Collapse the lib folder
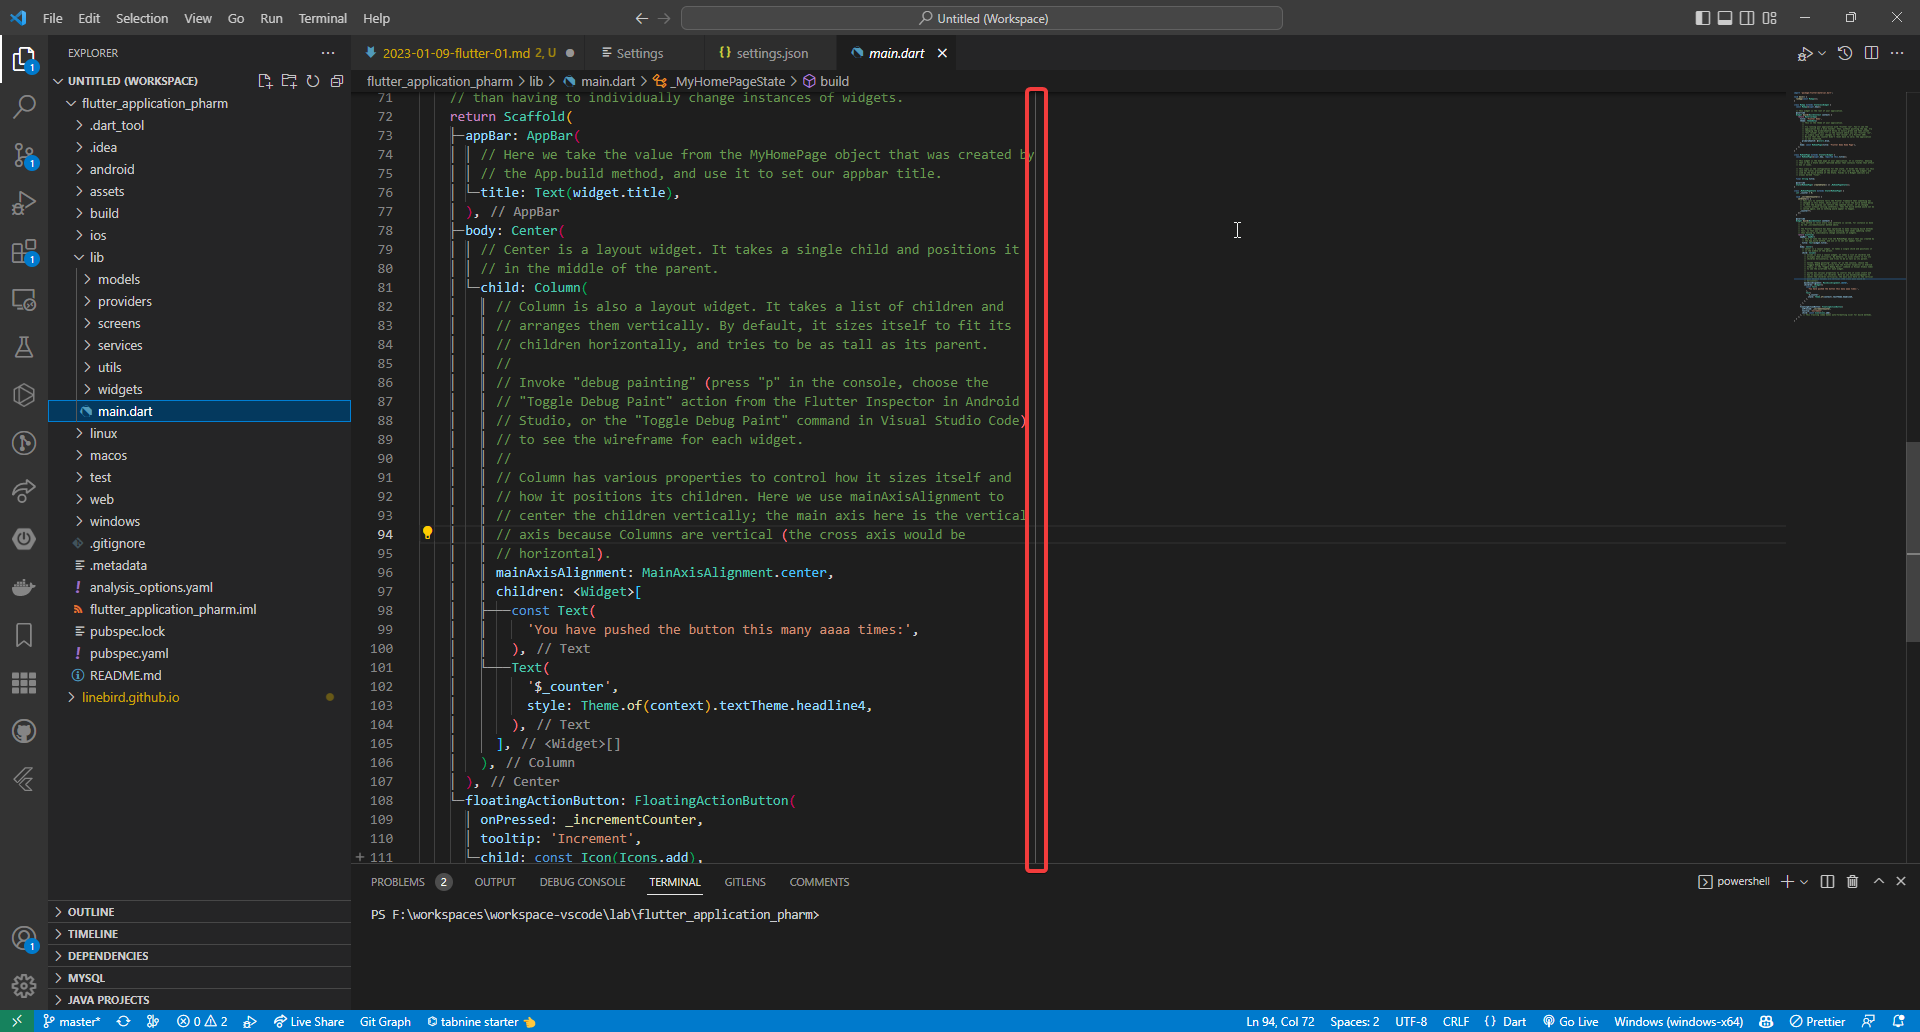 [x=97, y=257]
